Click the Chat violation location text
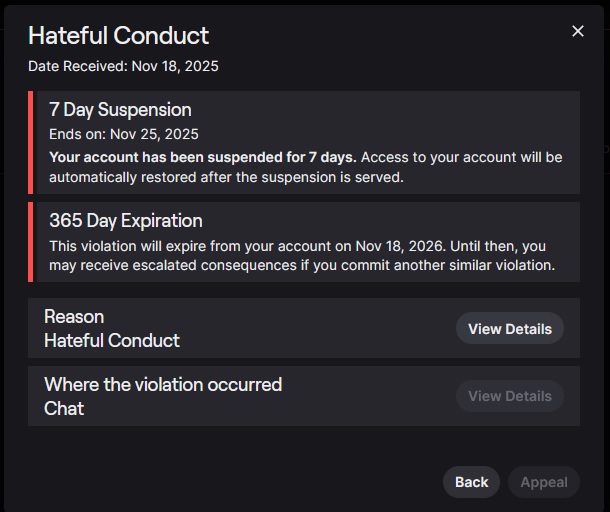This screenshot has height=512, width=610. point(64,408)
